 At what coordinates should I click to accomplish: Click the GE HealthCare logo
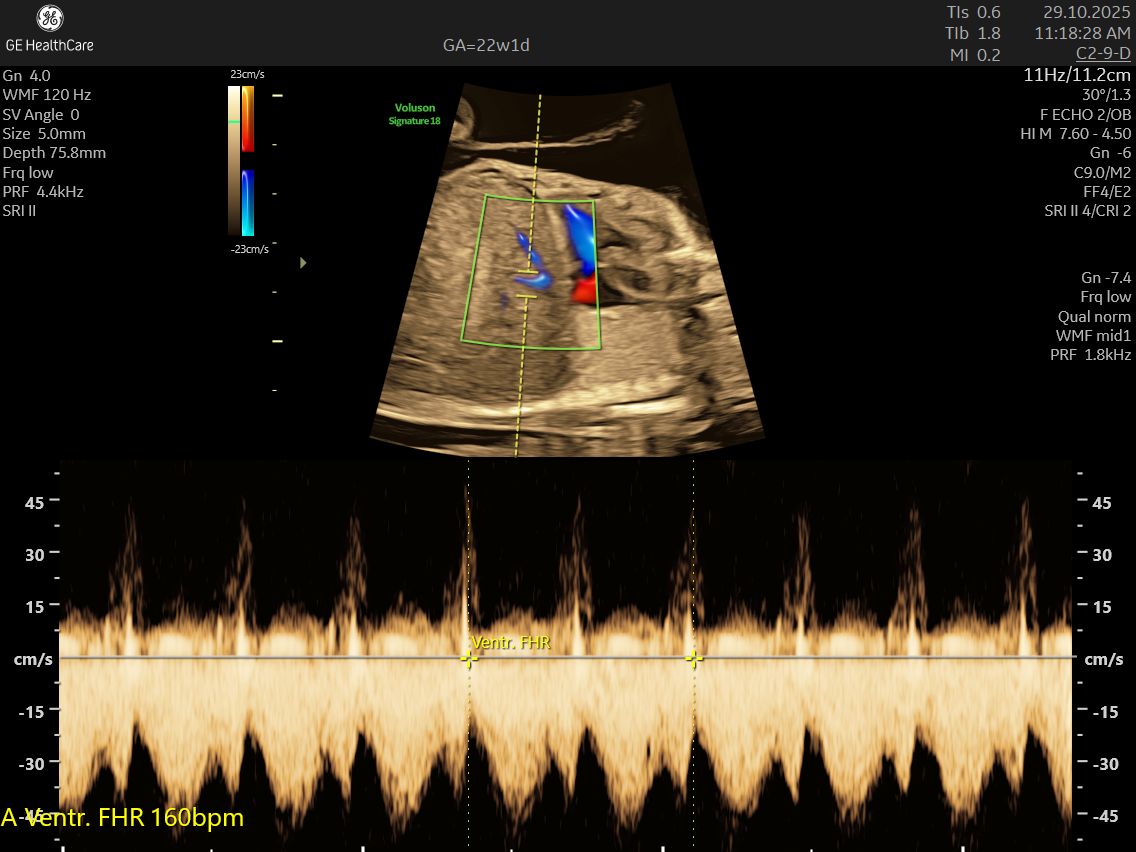click(x=49, y=28)
